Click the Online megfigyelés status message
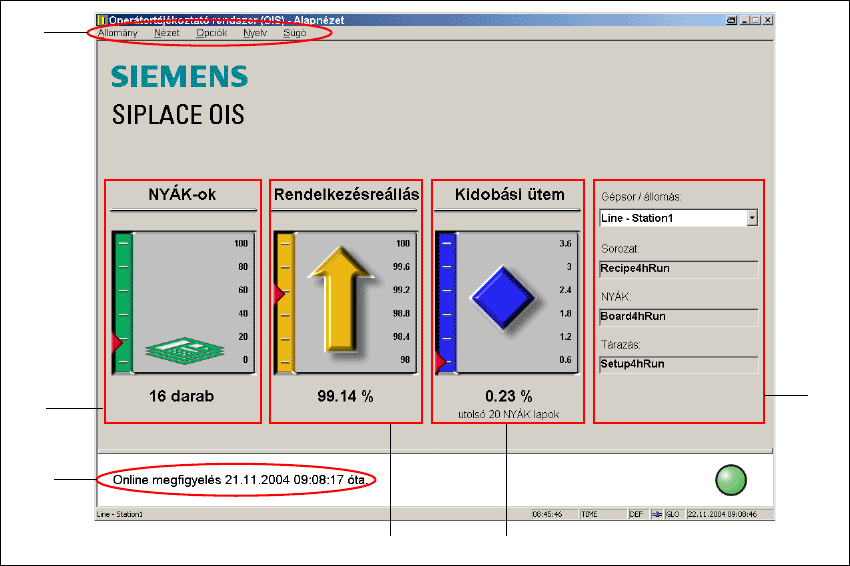Image resolution: width=850 pixels, height=566 pixels. pos(241,480)
